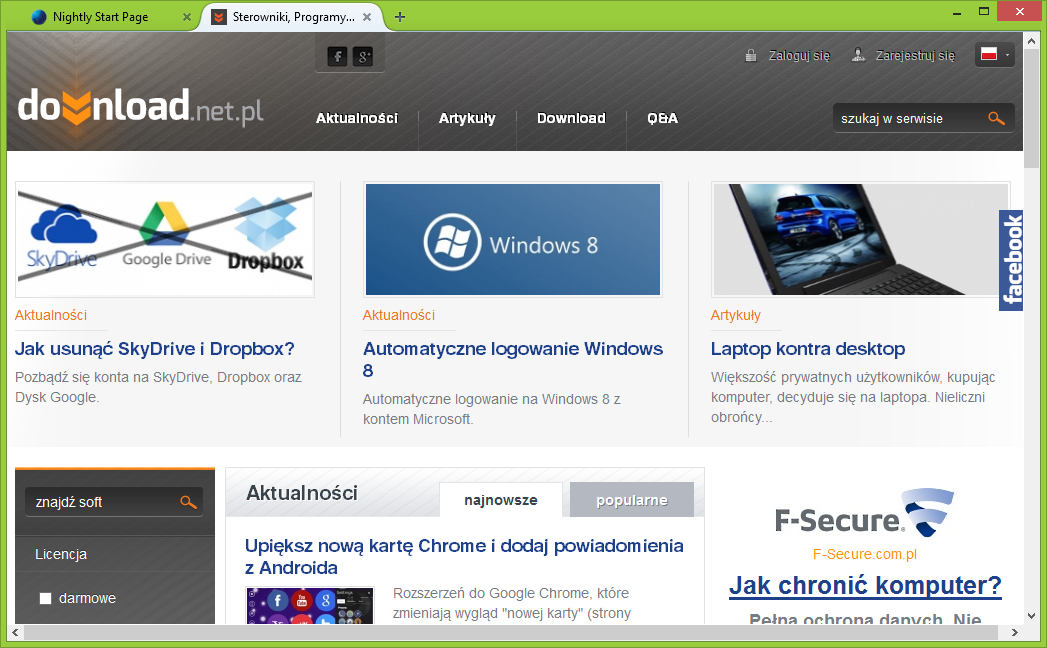The height and width of the screenshot is (648, 1047).
Task: Click the F-Secure logo advertisement
Action: 865,513
